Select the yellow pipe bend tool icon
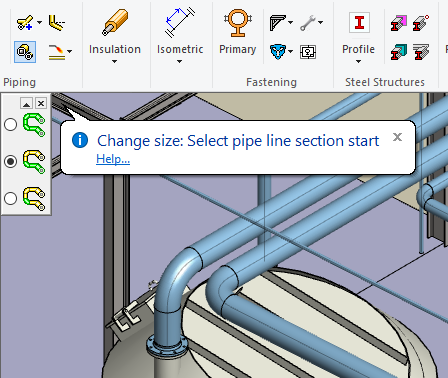 coord(56,23)
